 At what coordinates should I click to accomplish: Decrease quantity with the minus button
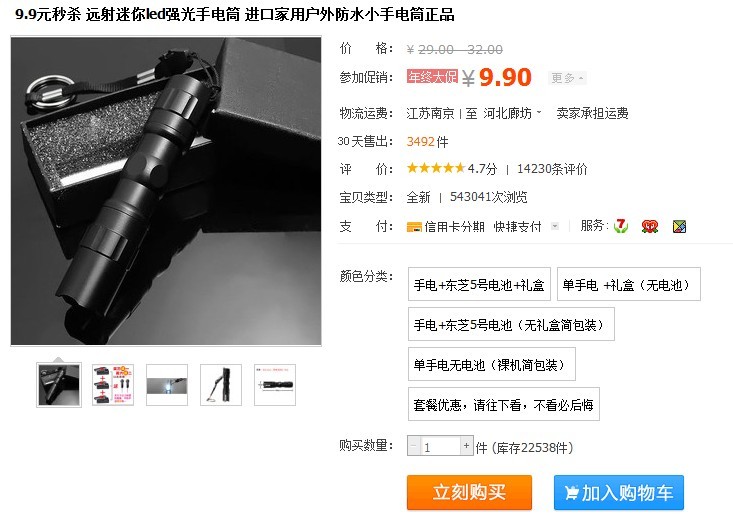tap(414, 446)
